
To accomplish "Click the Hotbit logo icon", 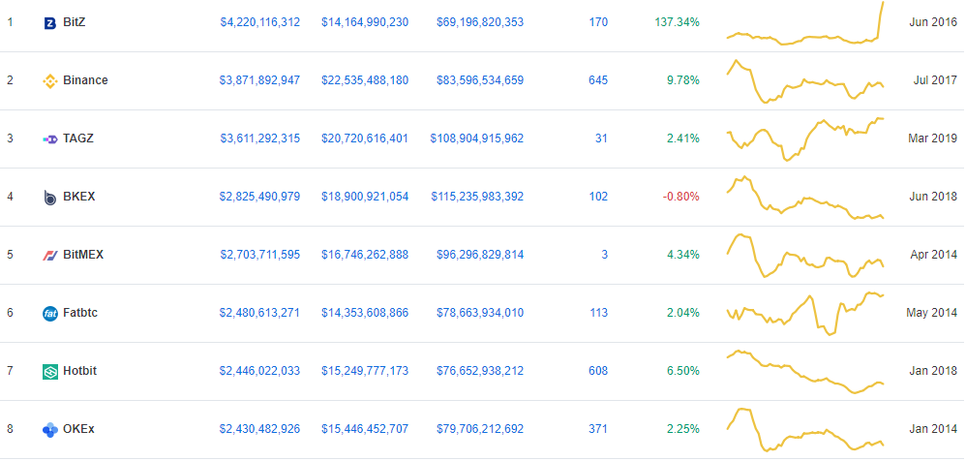I will (x=50, y=372).
